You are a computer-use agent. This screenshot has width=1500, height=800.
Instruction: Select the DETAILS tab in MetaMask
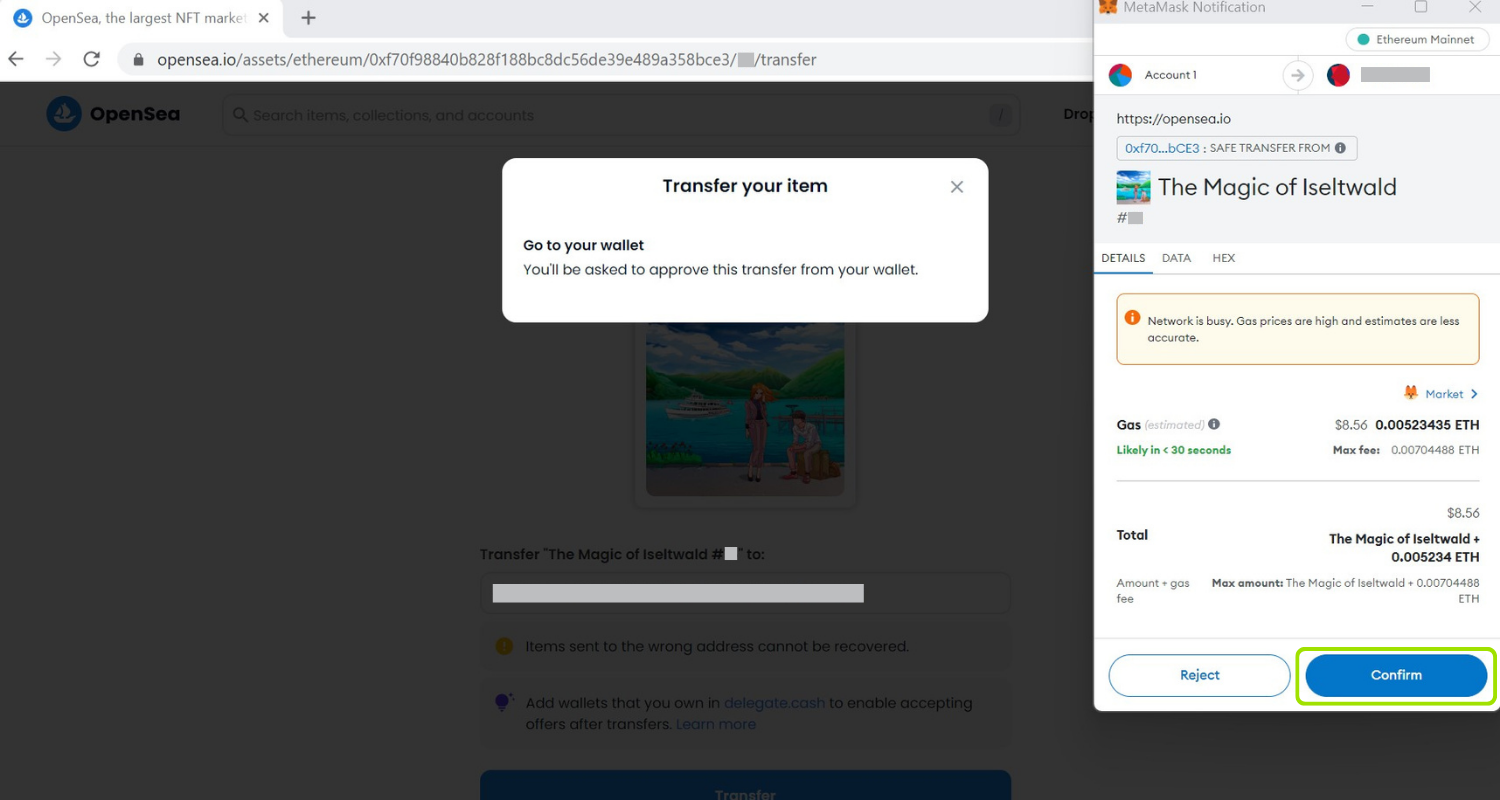[1123, 258]
